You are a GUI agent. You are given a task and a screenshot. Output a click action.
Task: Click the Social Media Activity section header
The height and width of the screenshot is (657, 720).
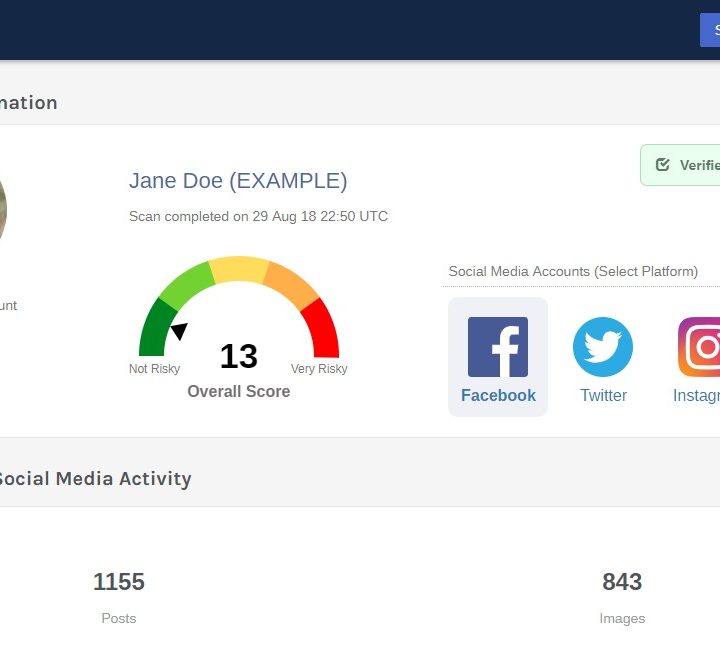tap(95, 478)
